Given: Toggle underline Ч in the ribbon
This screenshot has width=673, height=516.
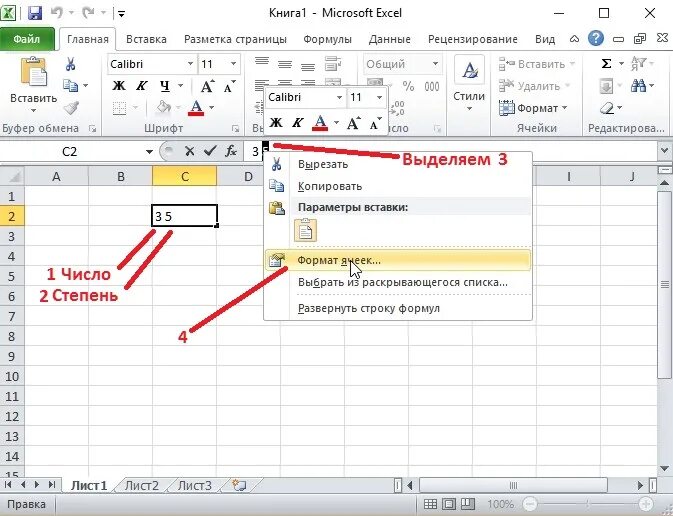Looking at the screenshot, I should click(165, 86).
